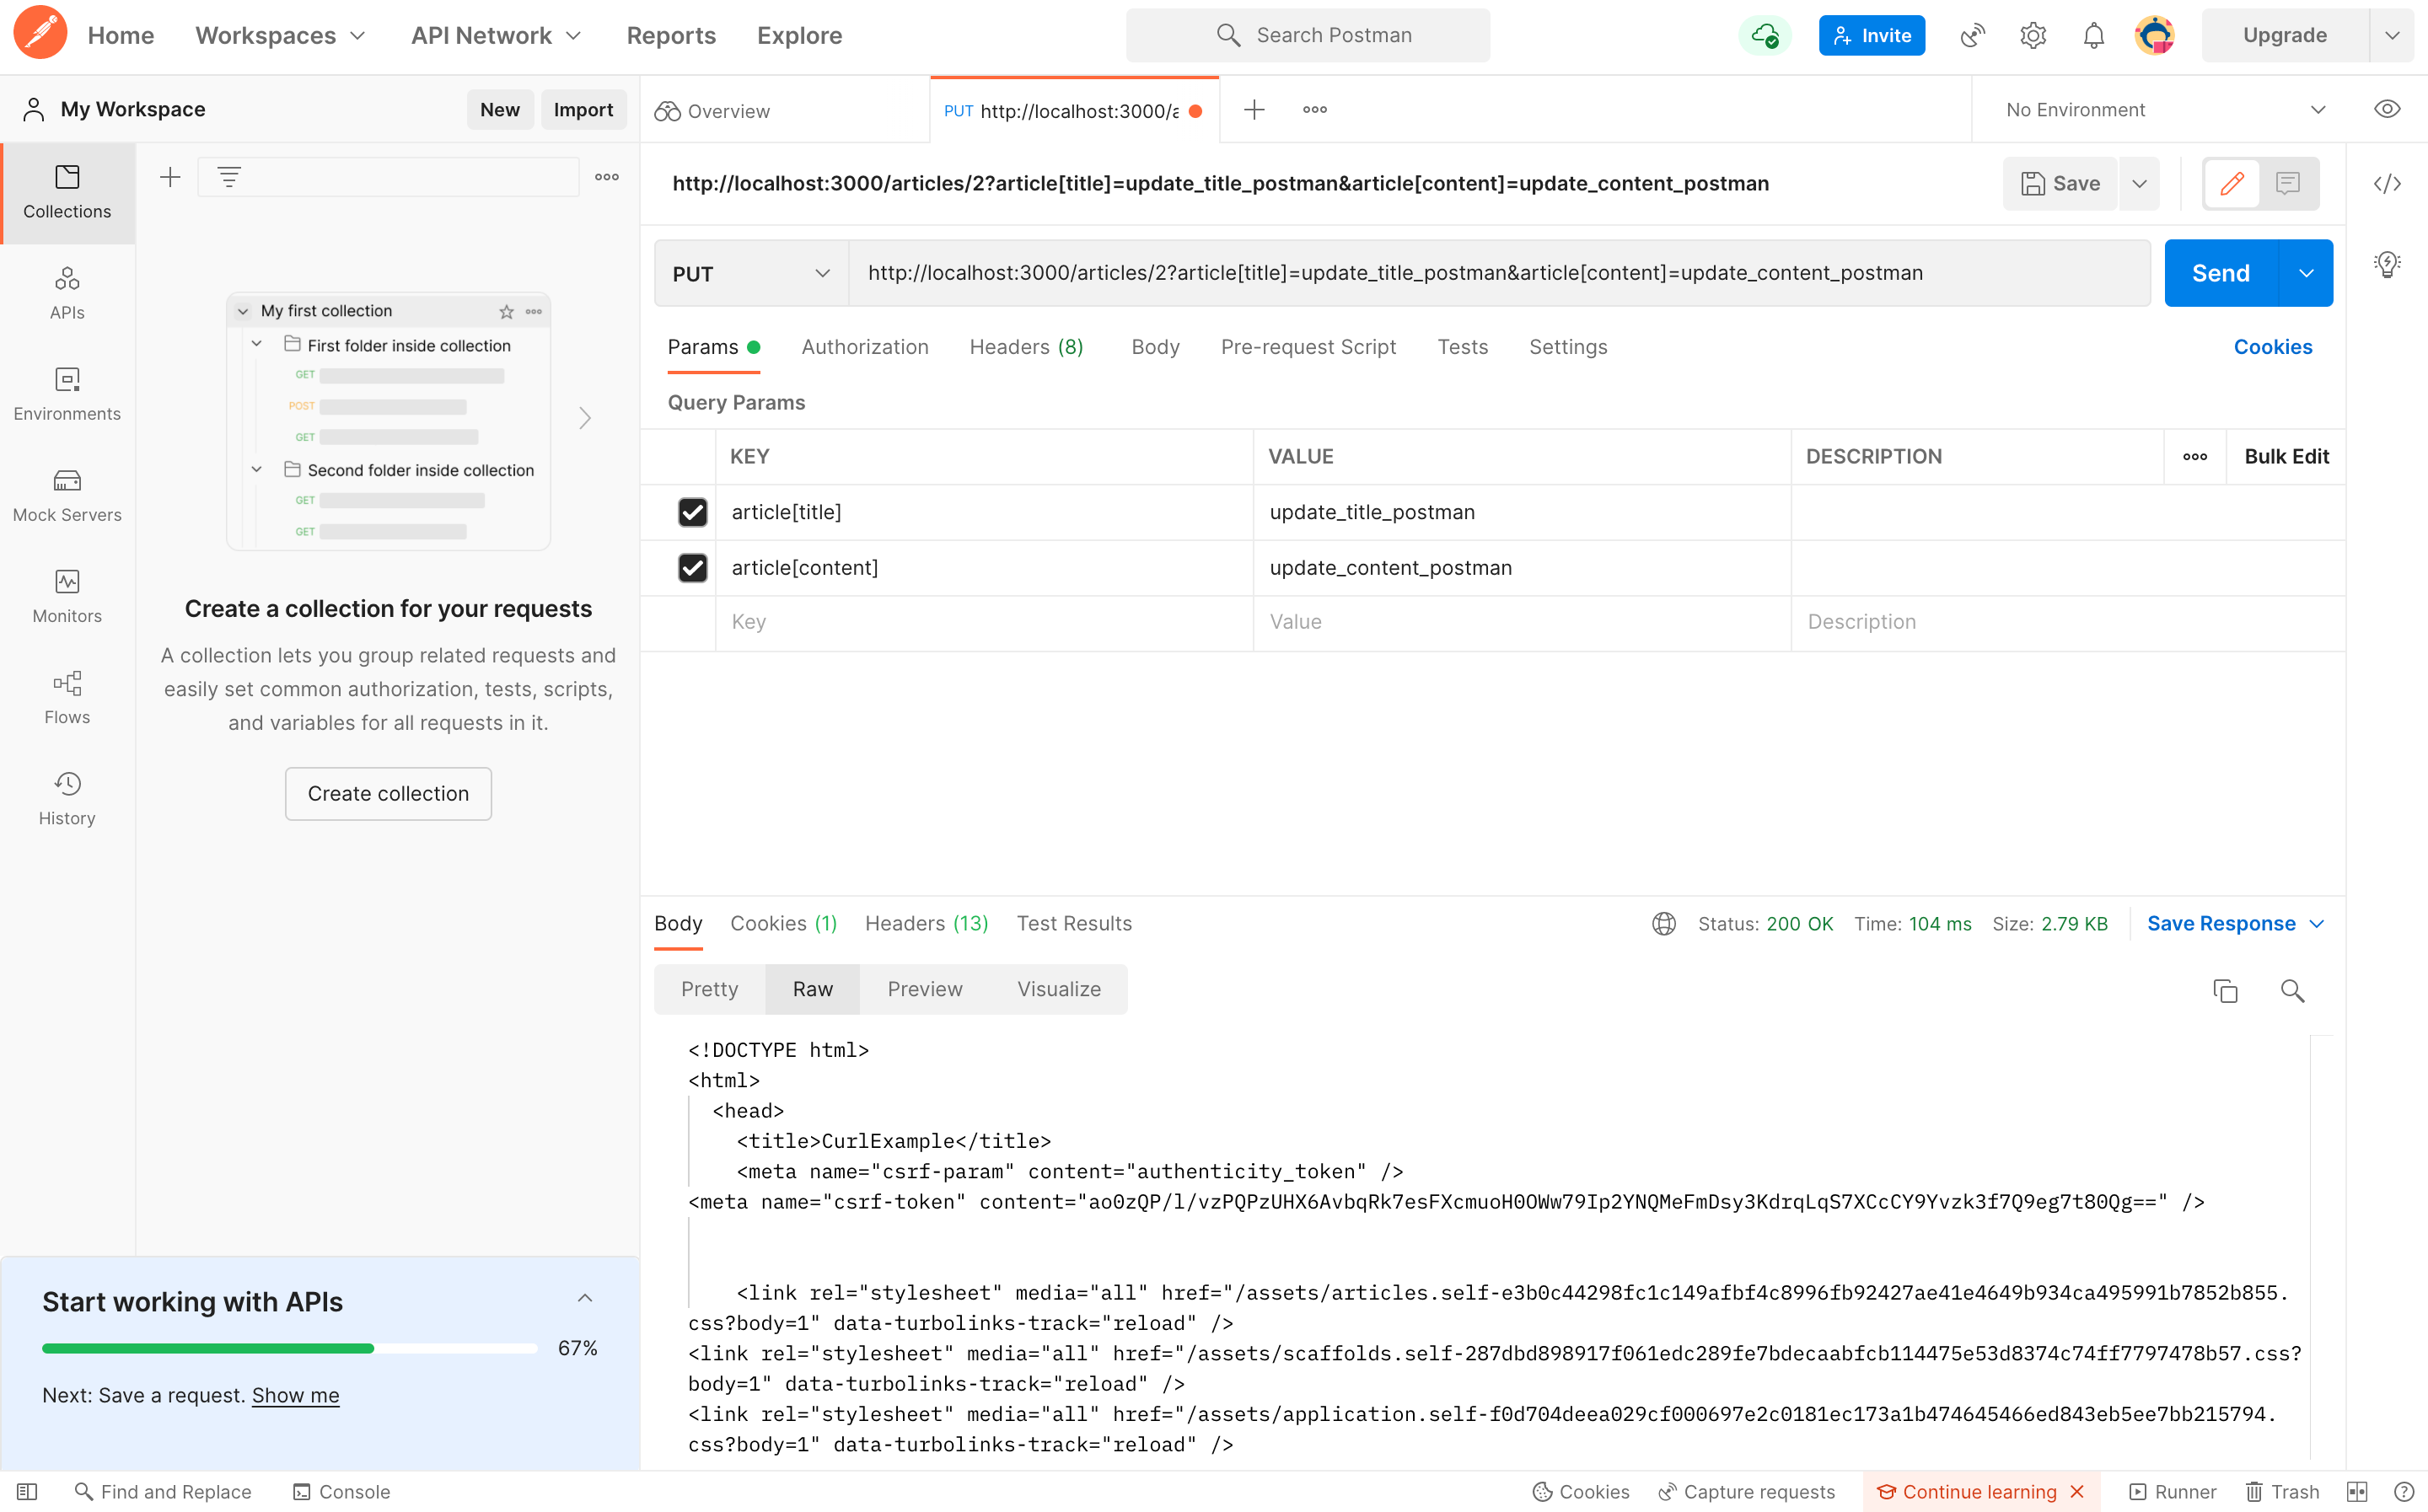
Task: Toggle the sidebar icon in status bar
Action: (x=27, y=1491)
